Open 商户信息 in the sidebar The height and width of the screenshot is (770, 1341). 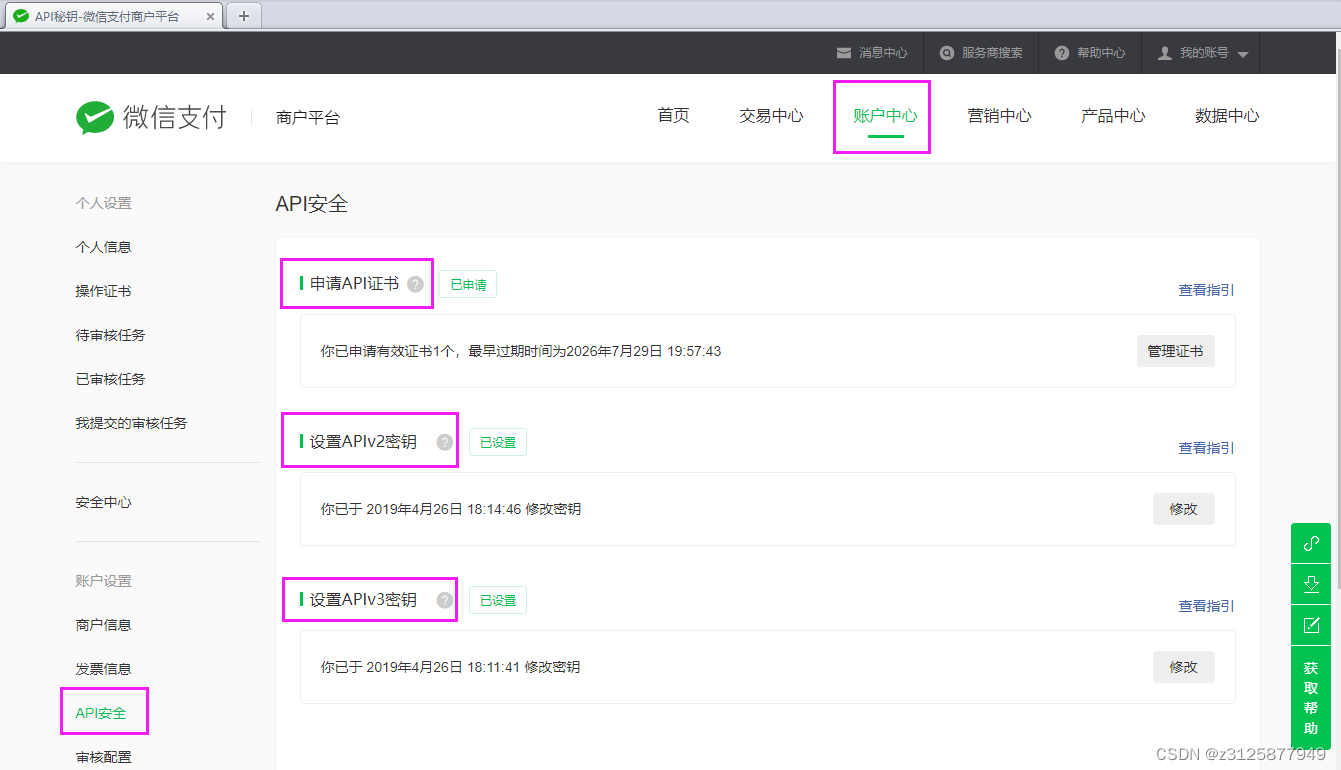pyautogui.click(x=103, y=625)
